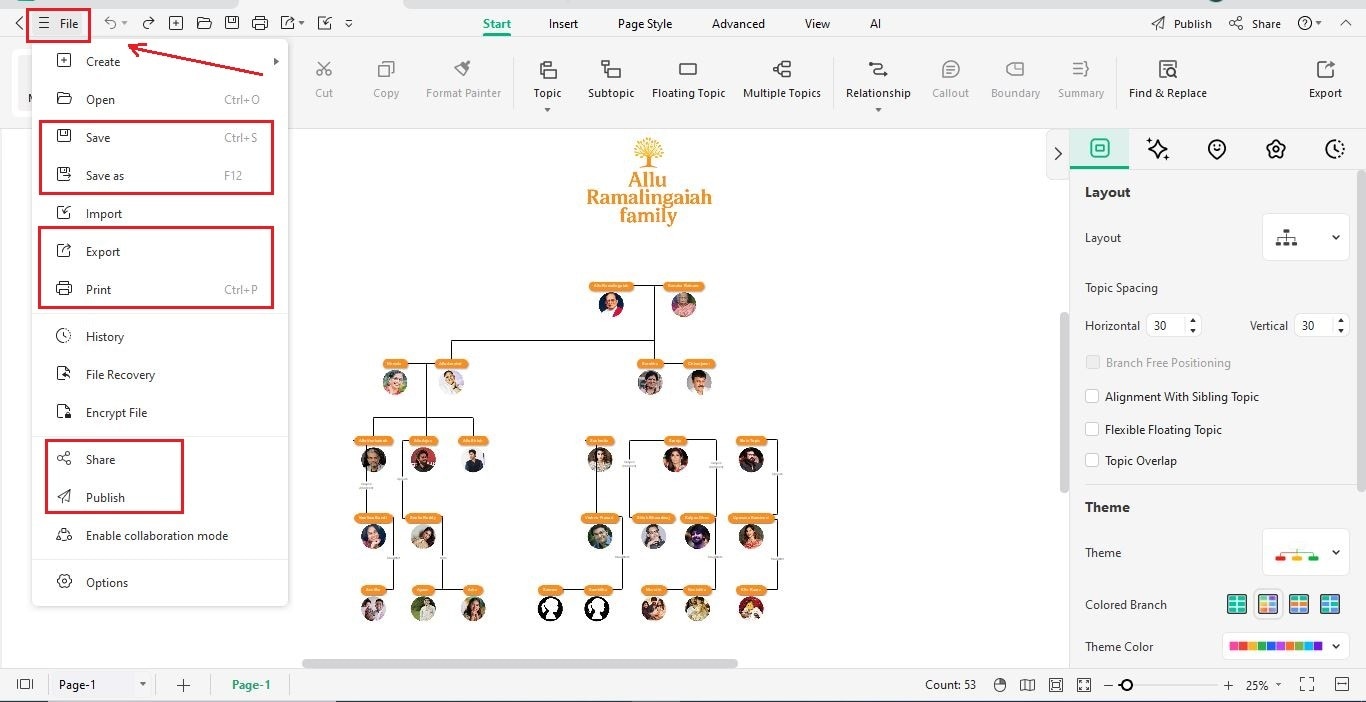The width and height of the screenshot is (1366, 702).
Task: Choose Encrypt File from File menu
Action: tap(160, 413)
